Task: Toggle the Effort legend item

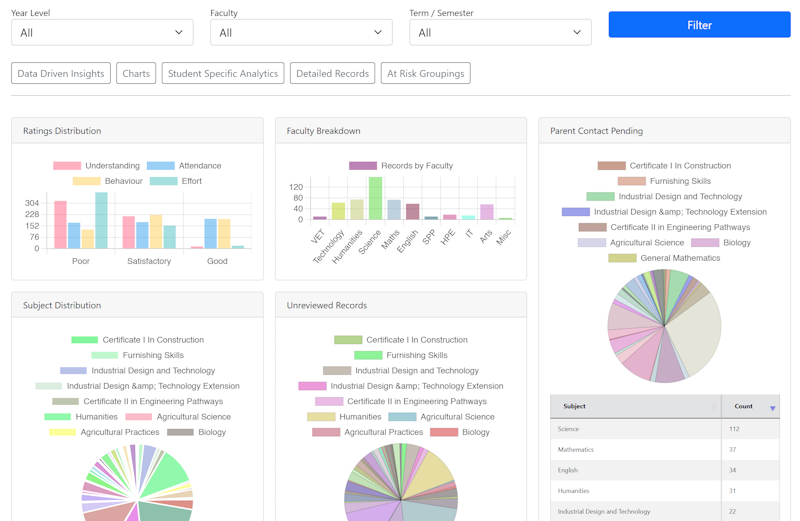Action: pos(176,181)
